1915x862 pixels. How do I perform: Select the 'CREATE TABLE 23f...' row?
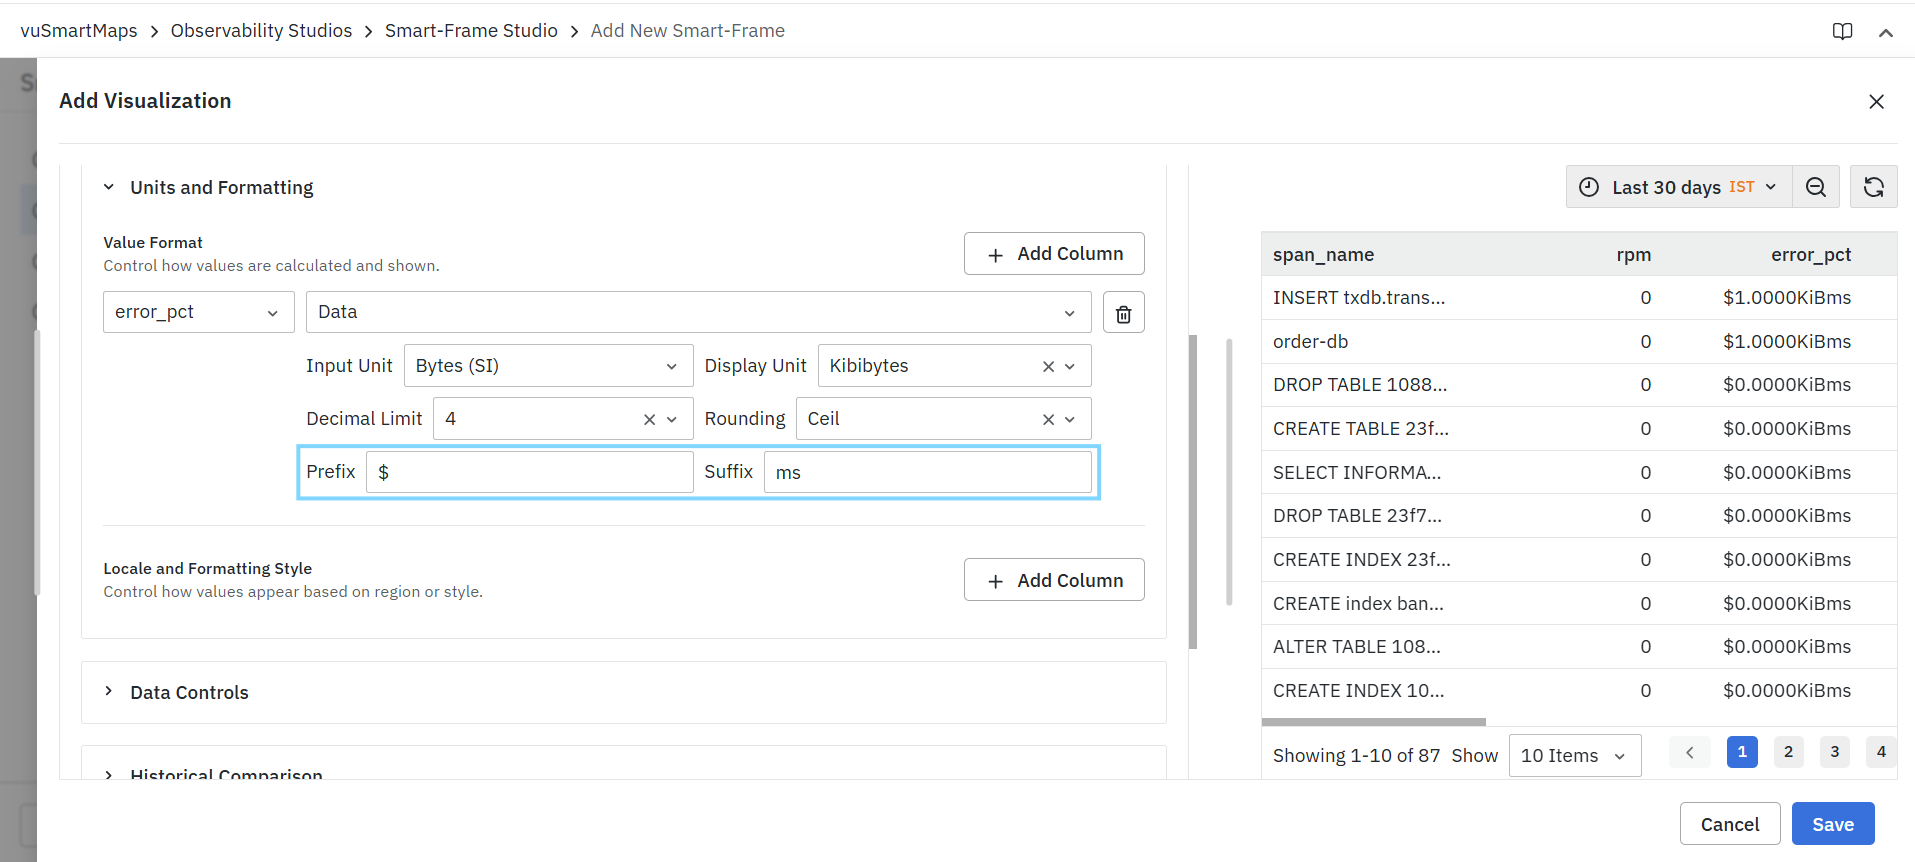point(1579,429)
